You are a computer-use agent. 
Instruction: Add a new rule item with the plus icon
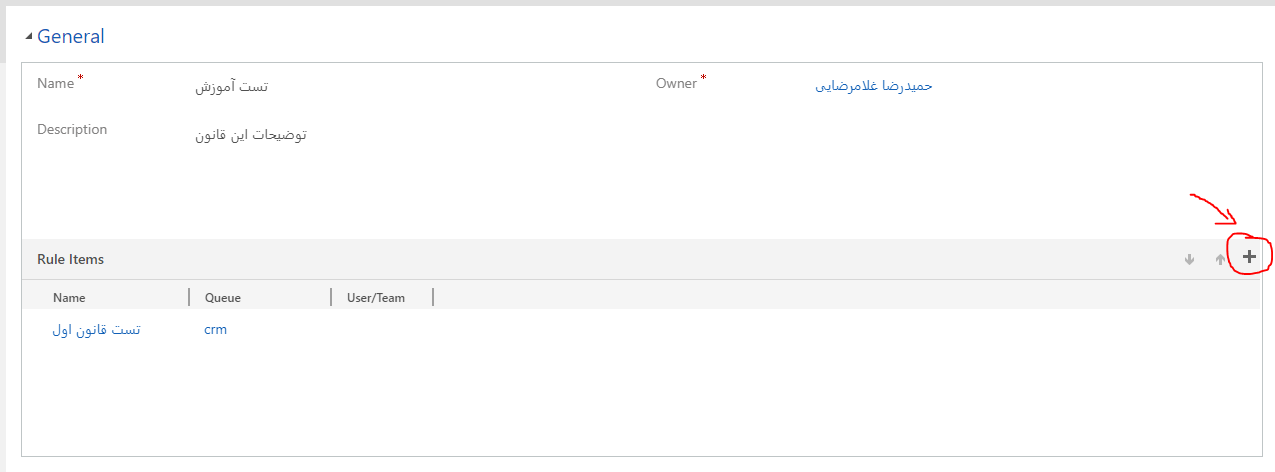coord(1249,257)
